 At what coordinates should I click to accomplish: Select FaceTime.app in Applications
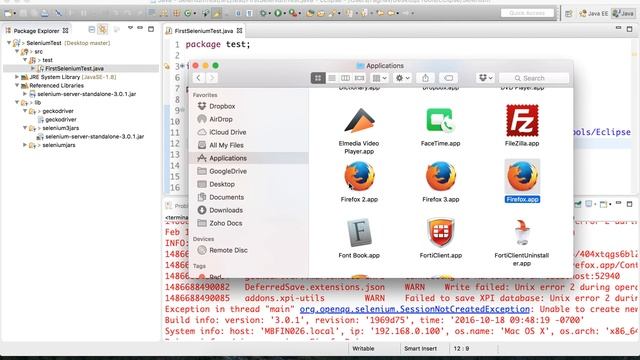[440, 120]
